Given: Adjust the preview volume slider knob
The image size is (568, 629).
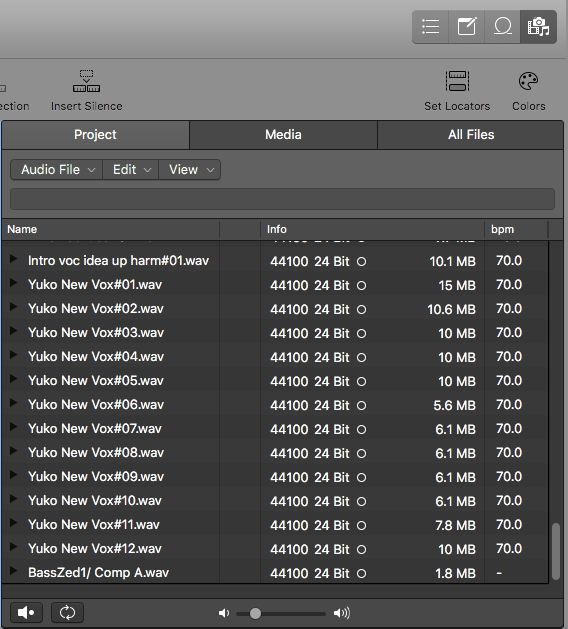Looking at the screenshot, I should (255, 613).
